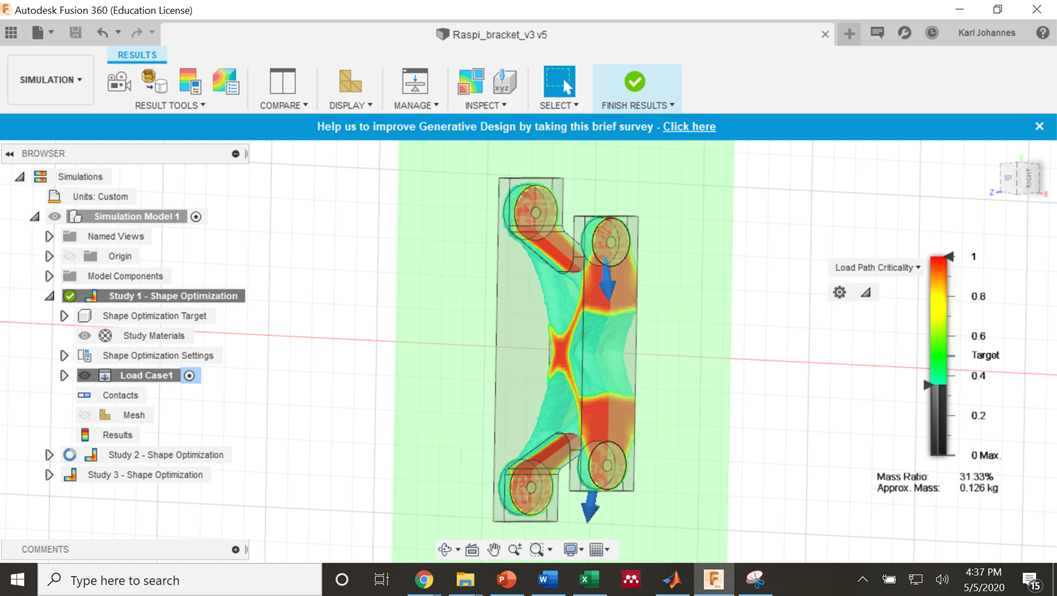1057x596 pixels.
Task: Click the Windows taskbar search box
Action: click(x=179, y=580)
